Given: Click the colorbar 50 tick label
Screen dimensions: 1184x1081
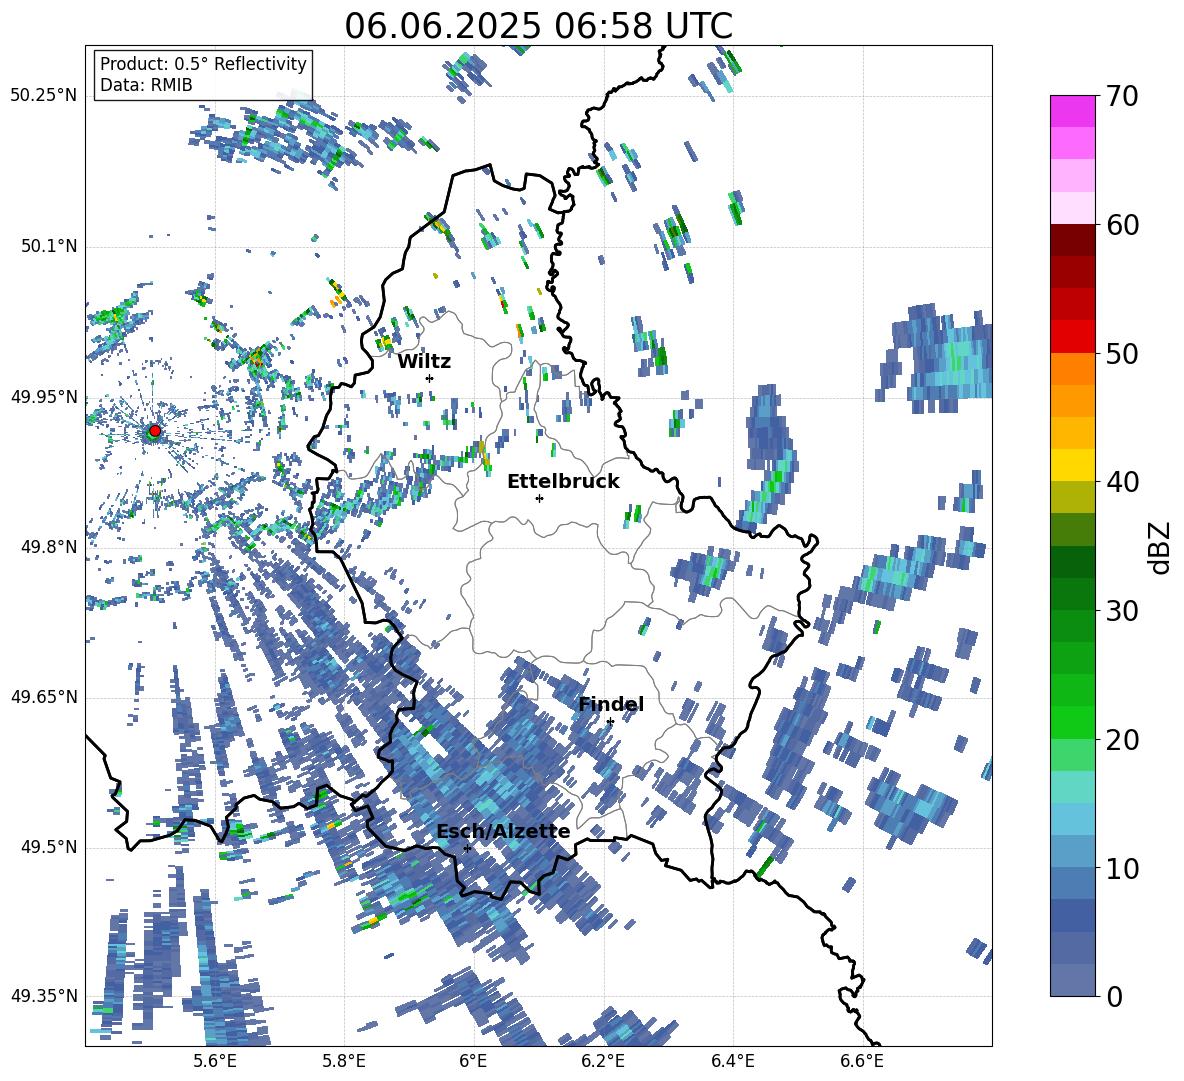Looking at the screenshot, I should pyautogui.click(x=1122, y=354).
